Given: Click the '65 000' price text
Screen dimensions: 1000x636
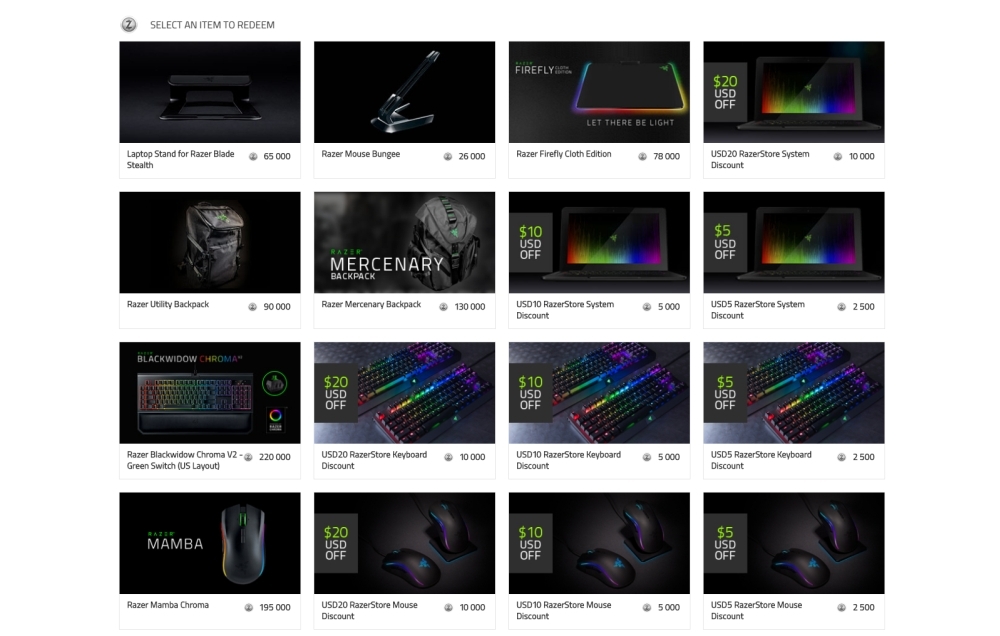Looking at the screenshot, I should pyautogui.click(x=277, y=156).
